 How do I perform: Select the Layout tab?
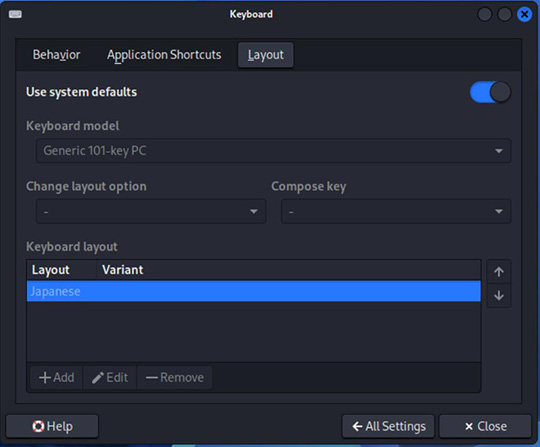pyautogui.click(x=266, y=55)
